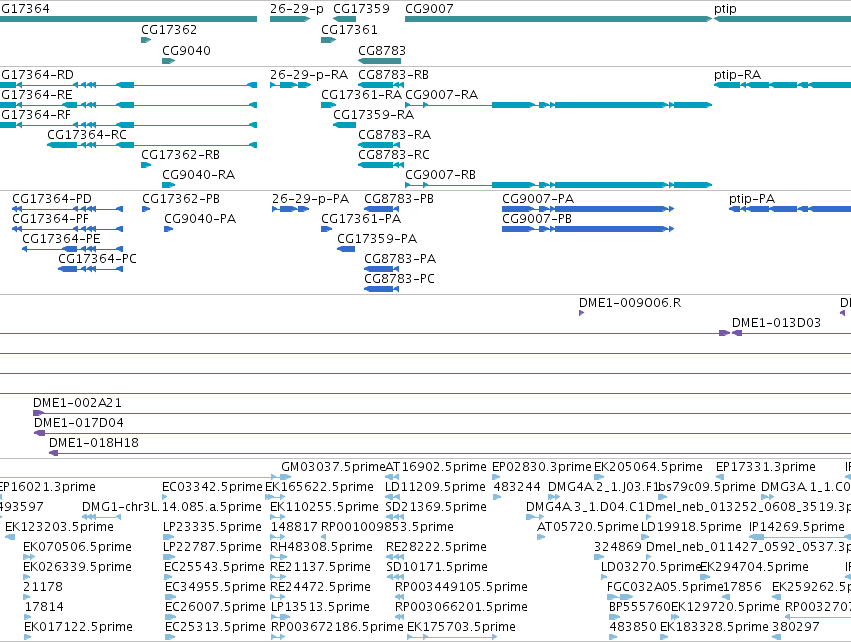Click EST EK017122.5prime

78,627
